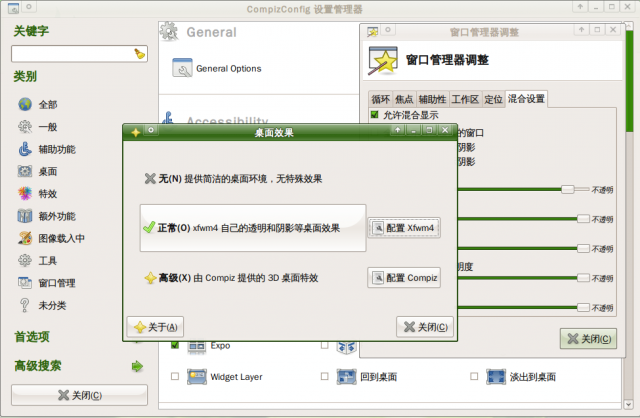The height and width of the screenshot is (418, 640).
Task: Enable the 淡出到桌面 checkbox
Action: (x=474, y=376)
